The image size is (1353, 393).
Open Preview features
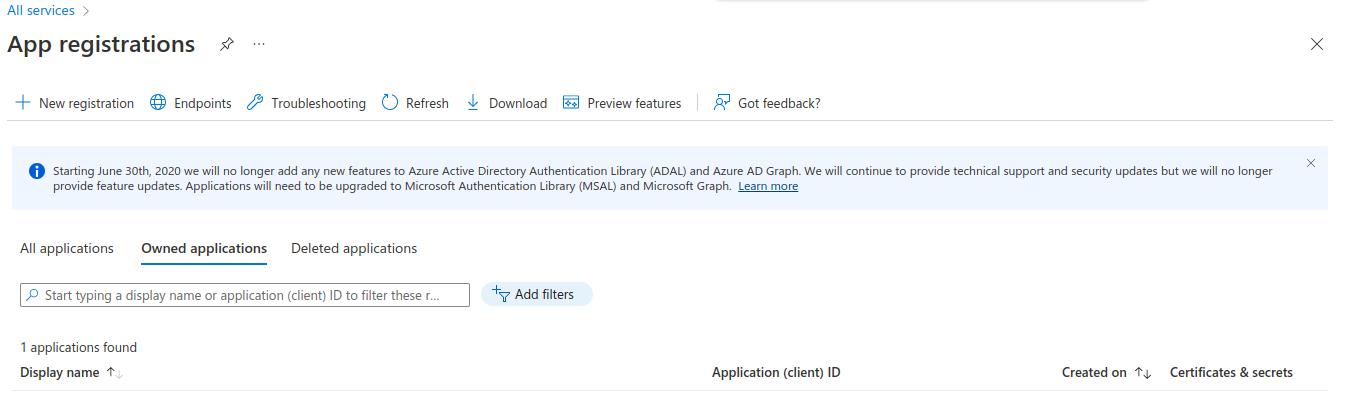(x=622, y=103)
